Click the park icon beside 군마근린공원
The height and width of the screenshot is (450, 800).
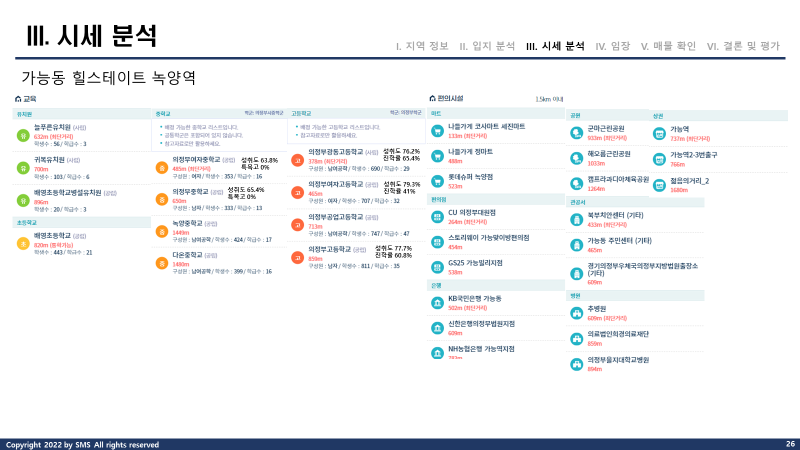coord(577,133)
